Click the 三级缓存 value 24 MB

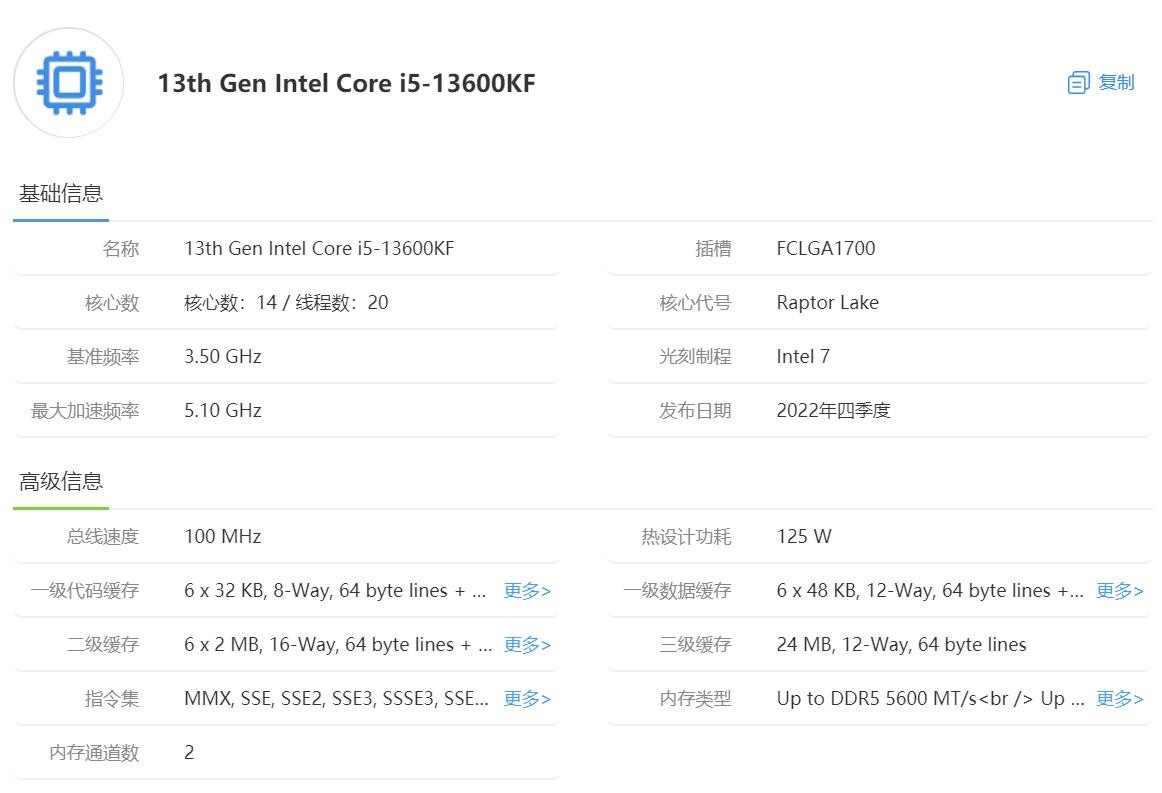tap(901, 645)
